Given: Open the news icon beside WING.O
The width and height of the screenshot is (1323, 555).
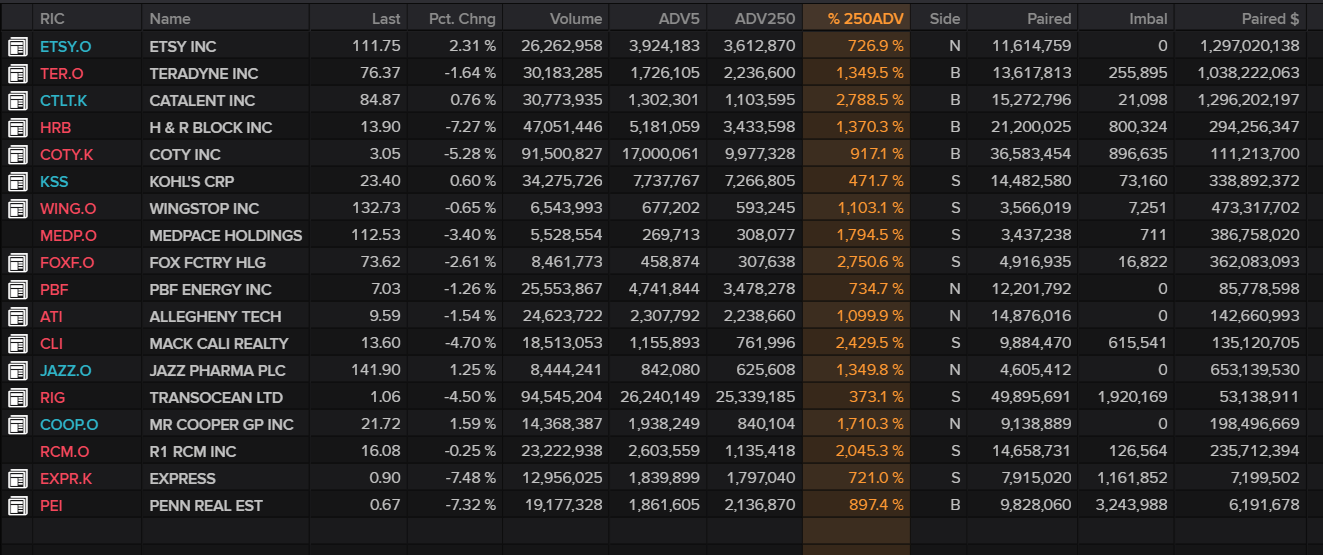Looking at the screenshot, I should click(17, 208).
